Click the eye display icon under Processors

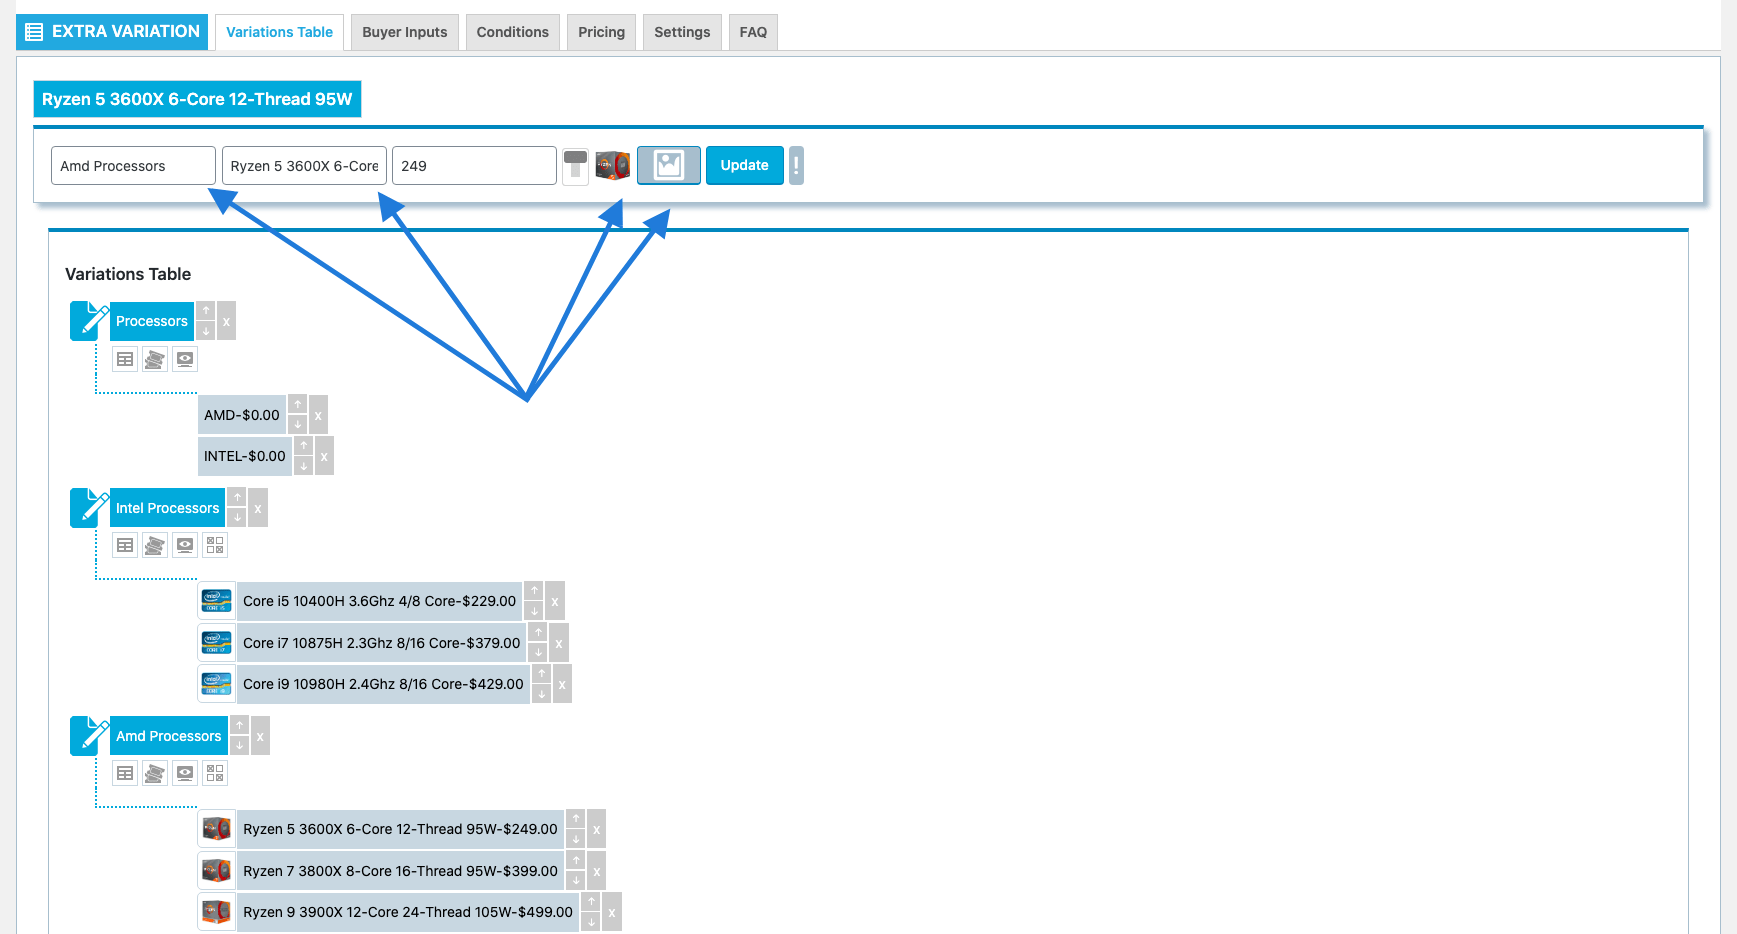tap(185, 359)
